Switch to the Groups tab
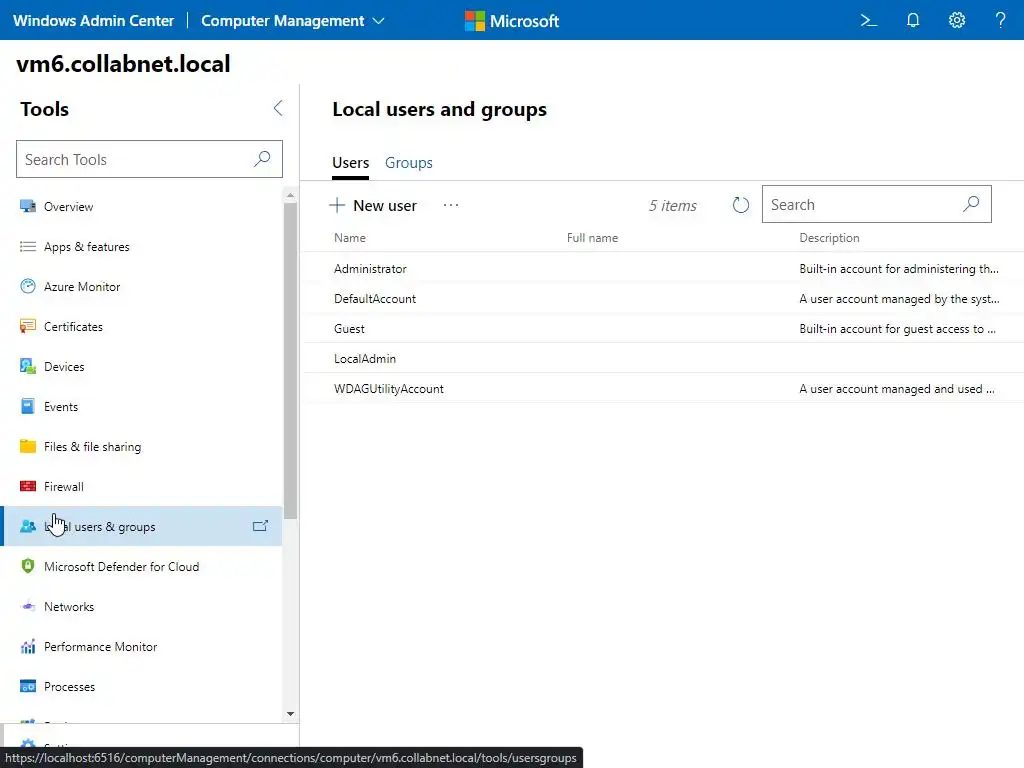The image size is (1024, 768). click(409, 163)
